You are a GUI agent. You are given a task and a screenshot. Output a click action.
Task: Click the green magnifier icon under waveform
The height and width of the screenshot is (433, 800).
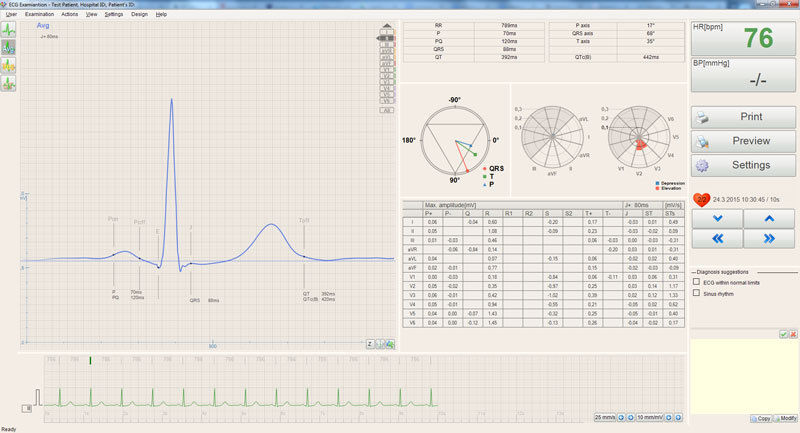(390, 344)
